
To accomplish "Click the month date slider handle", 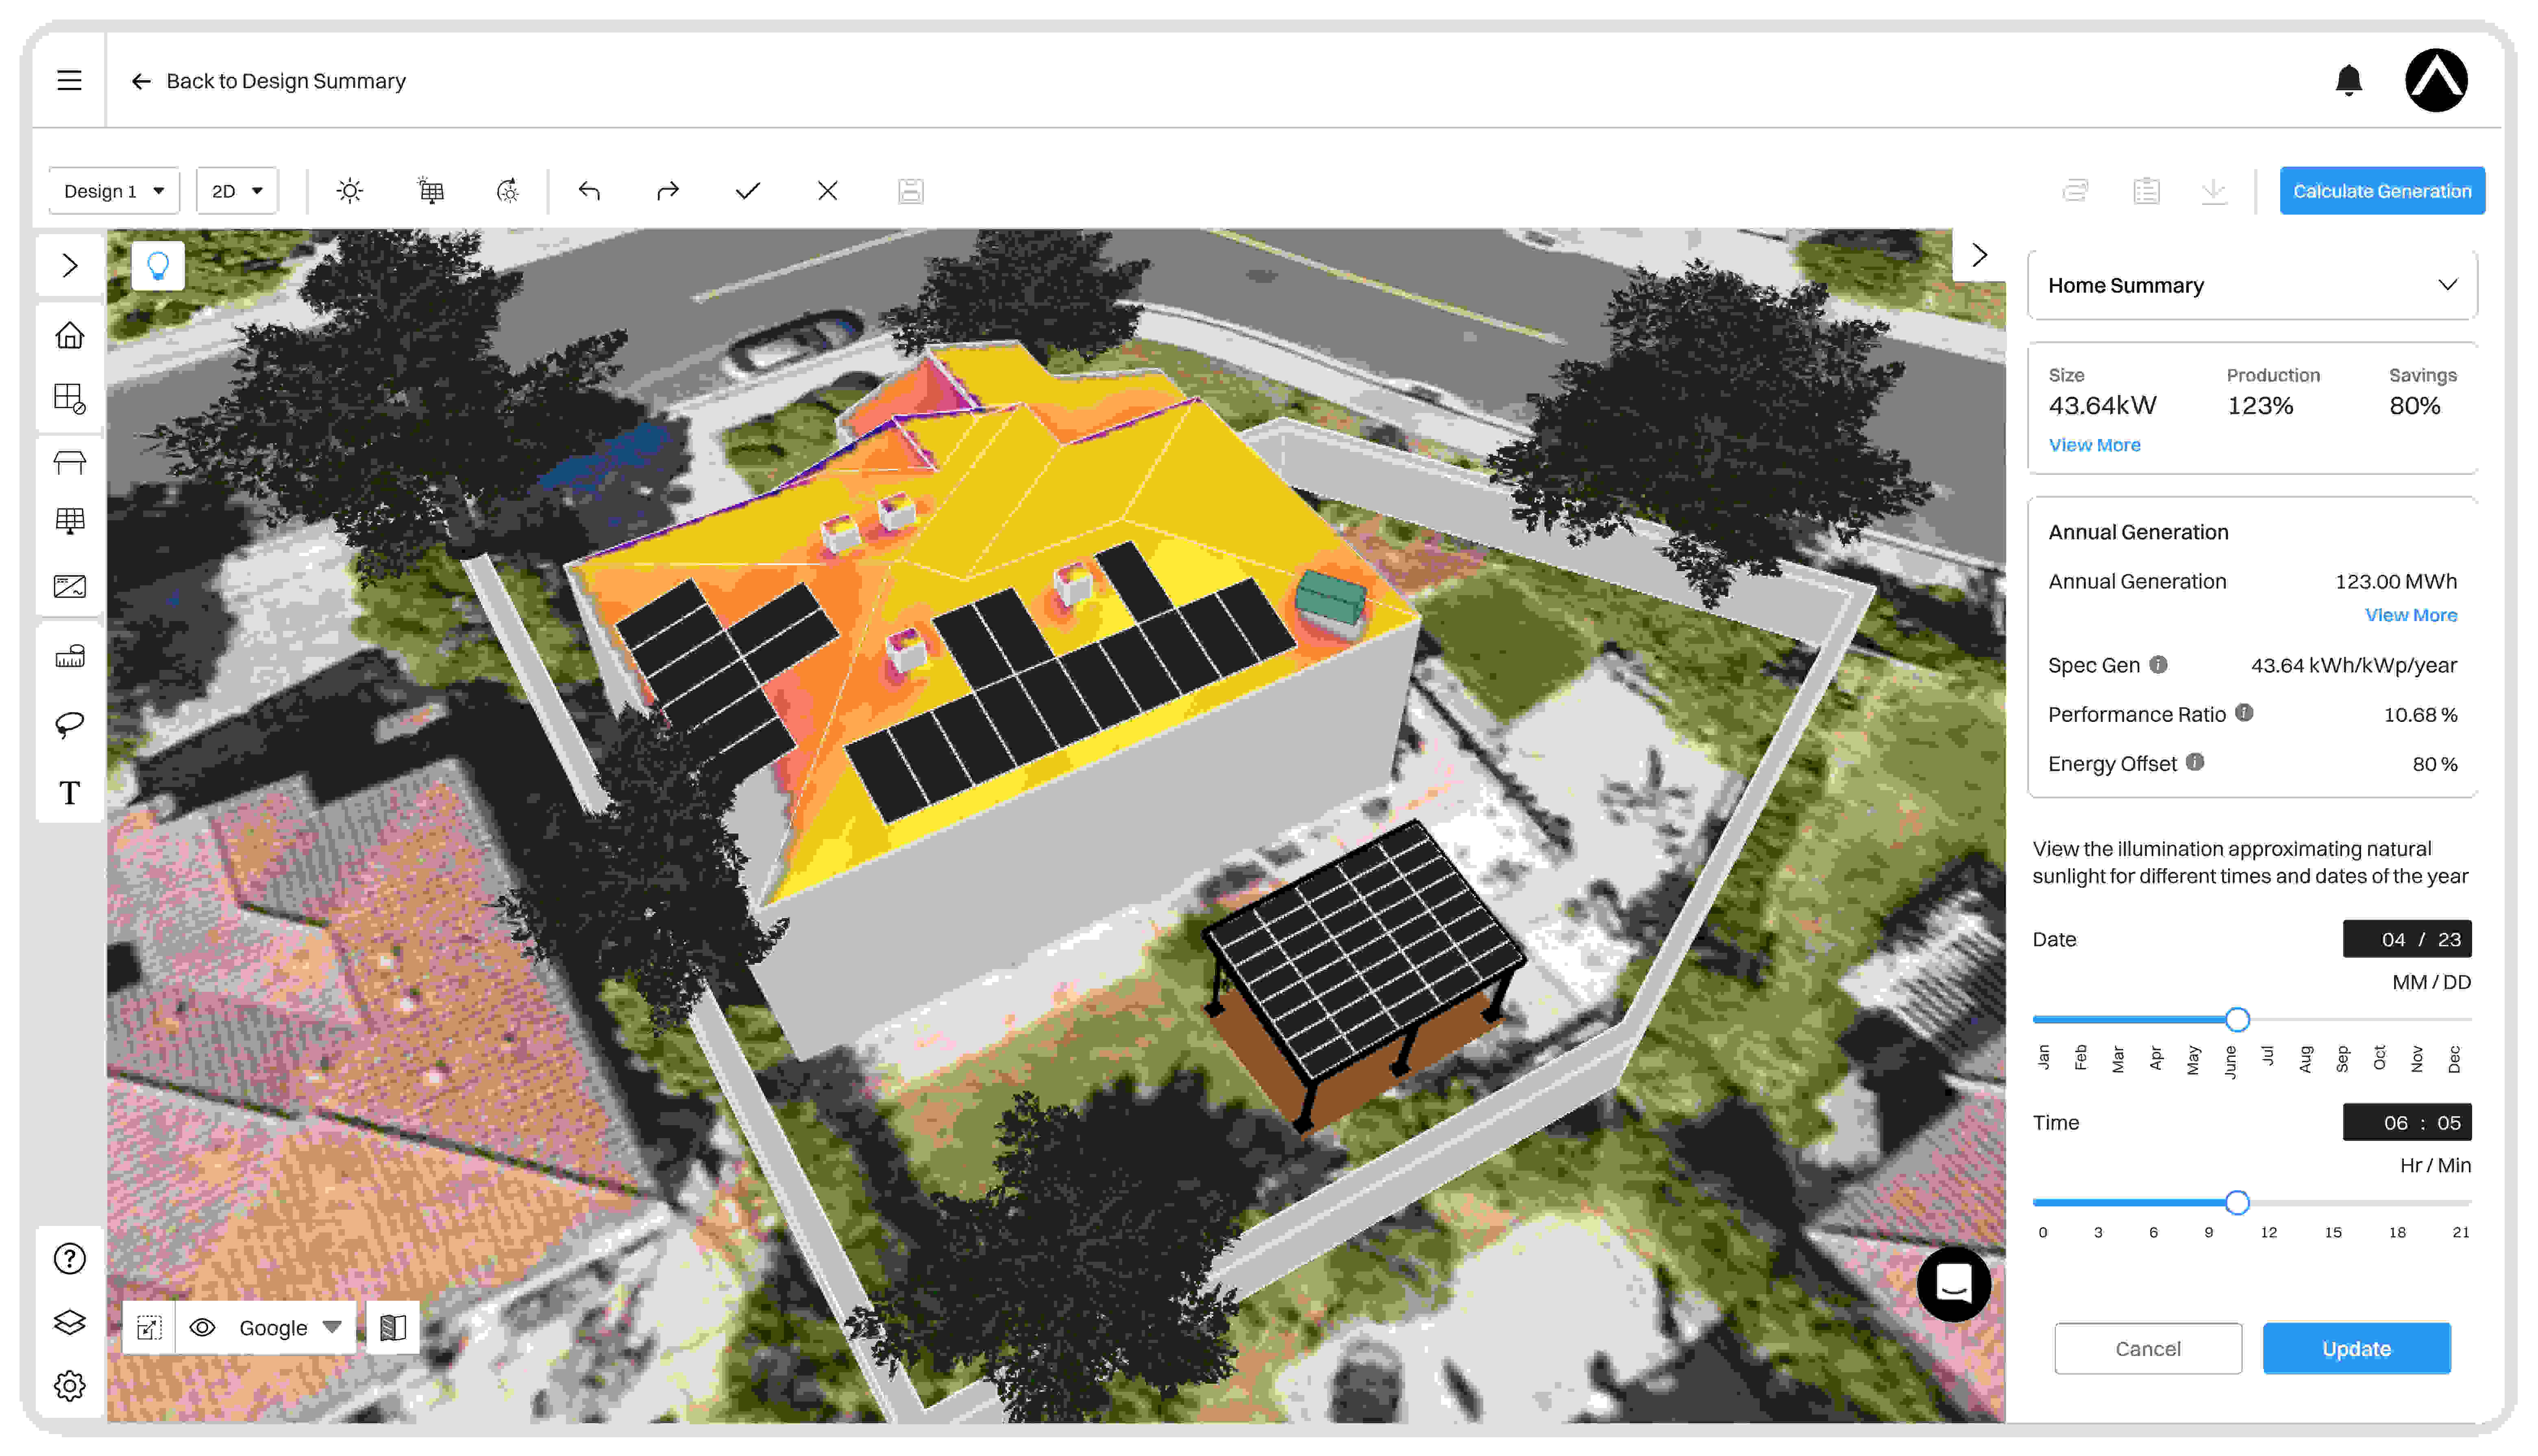I will coord(2237,1020).
